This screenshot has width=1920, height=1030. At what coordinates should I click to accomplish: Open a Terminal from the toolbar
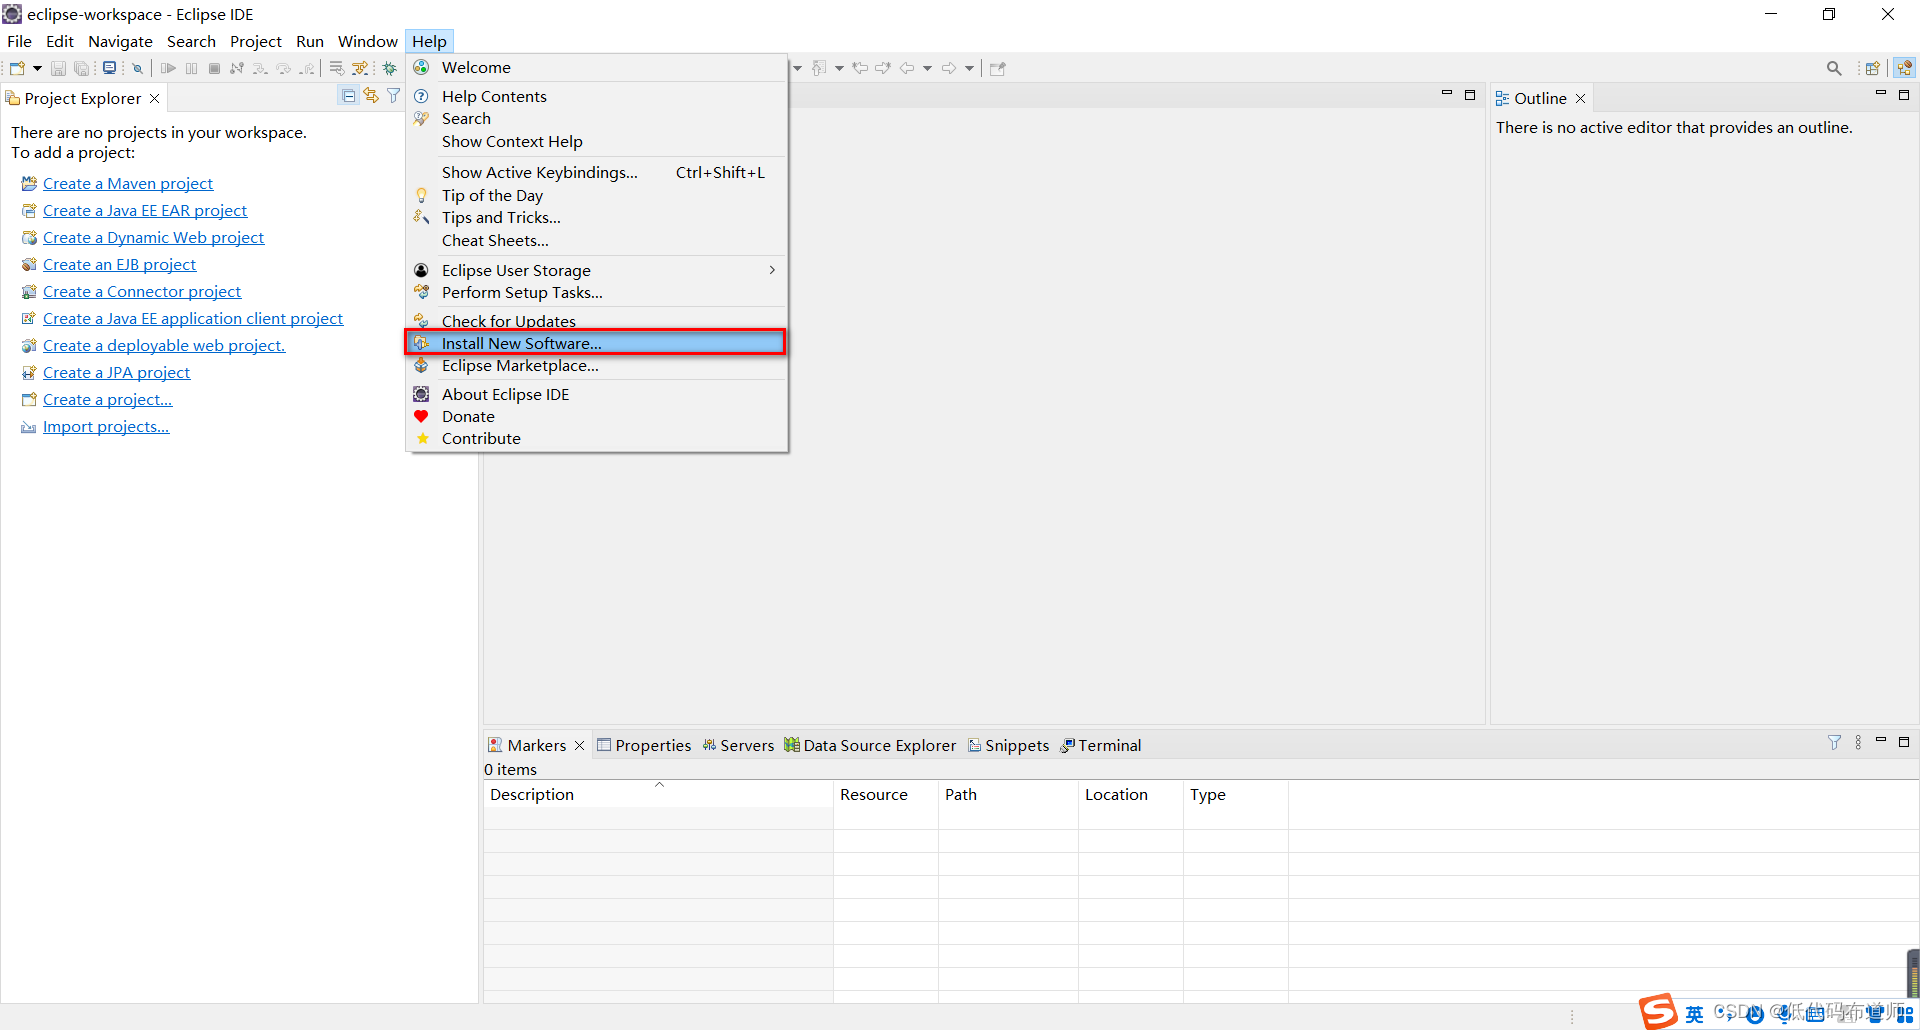tap(109, 68)
